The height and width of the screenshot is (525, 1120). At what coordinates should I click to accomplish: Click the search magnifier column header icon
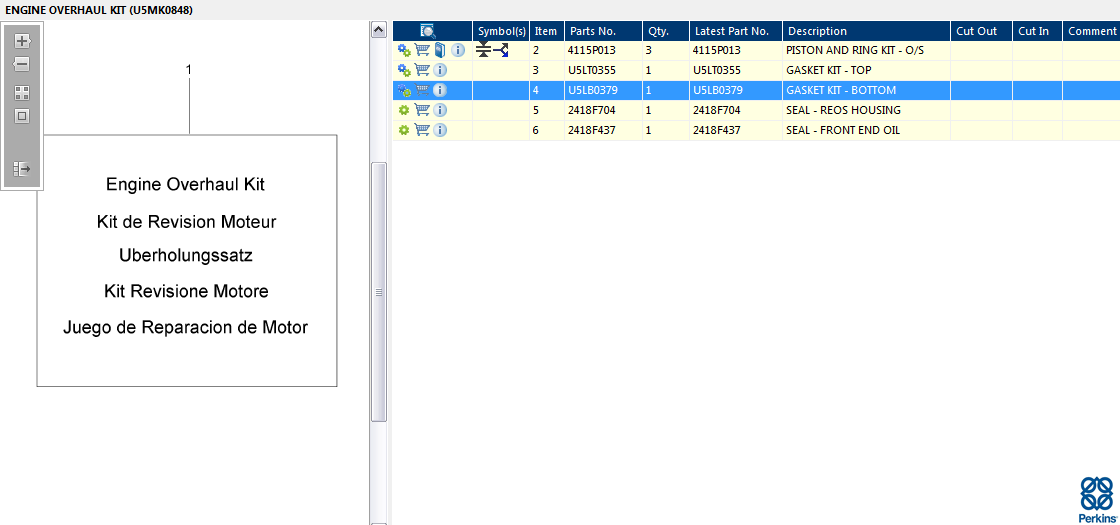(x=428, y=31)
